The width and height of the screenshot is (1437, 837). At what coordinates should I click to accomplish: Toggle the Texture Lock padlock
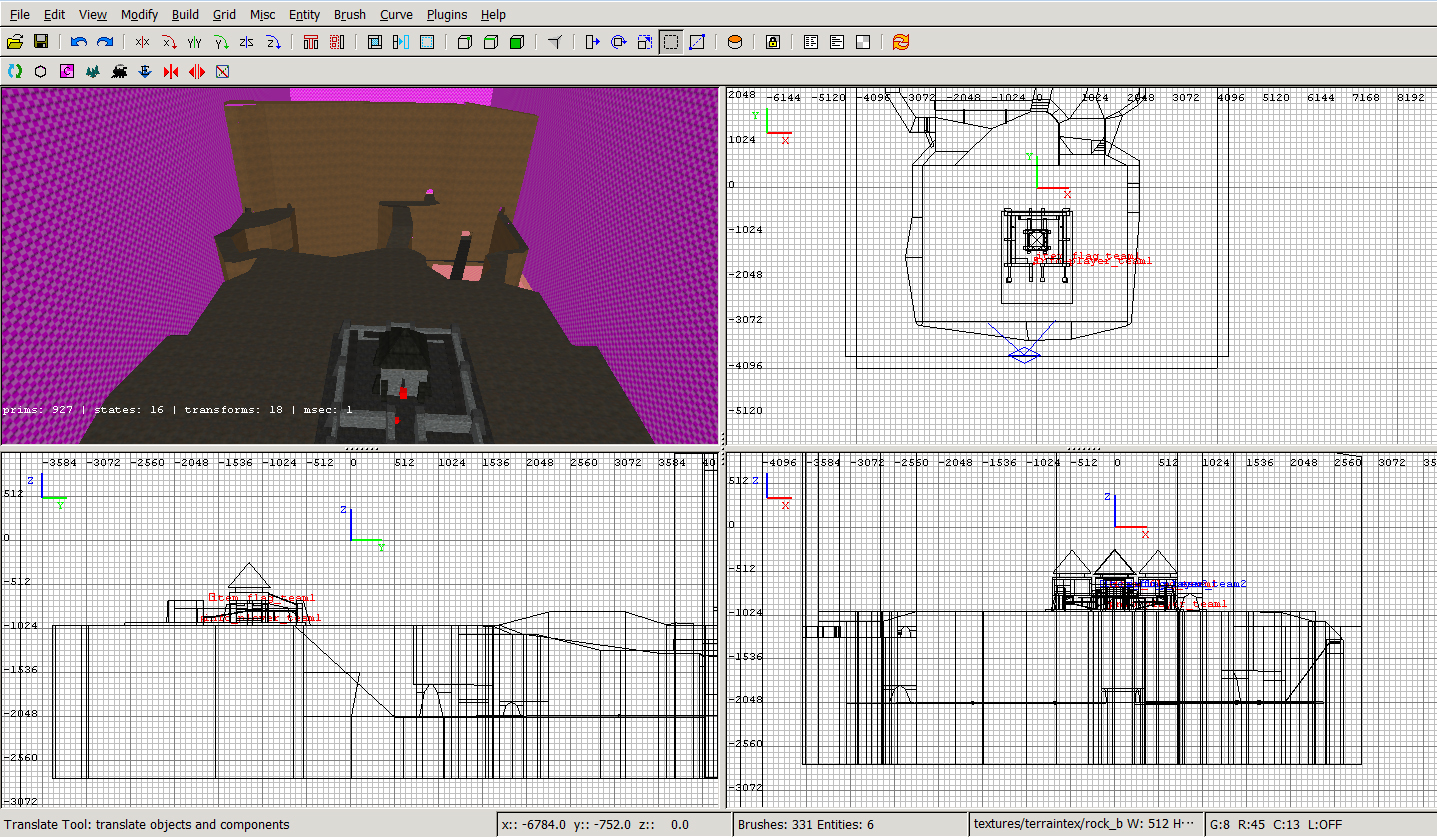point(772,42)
